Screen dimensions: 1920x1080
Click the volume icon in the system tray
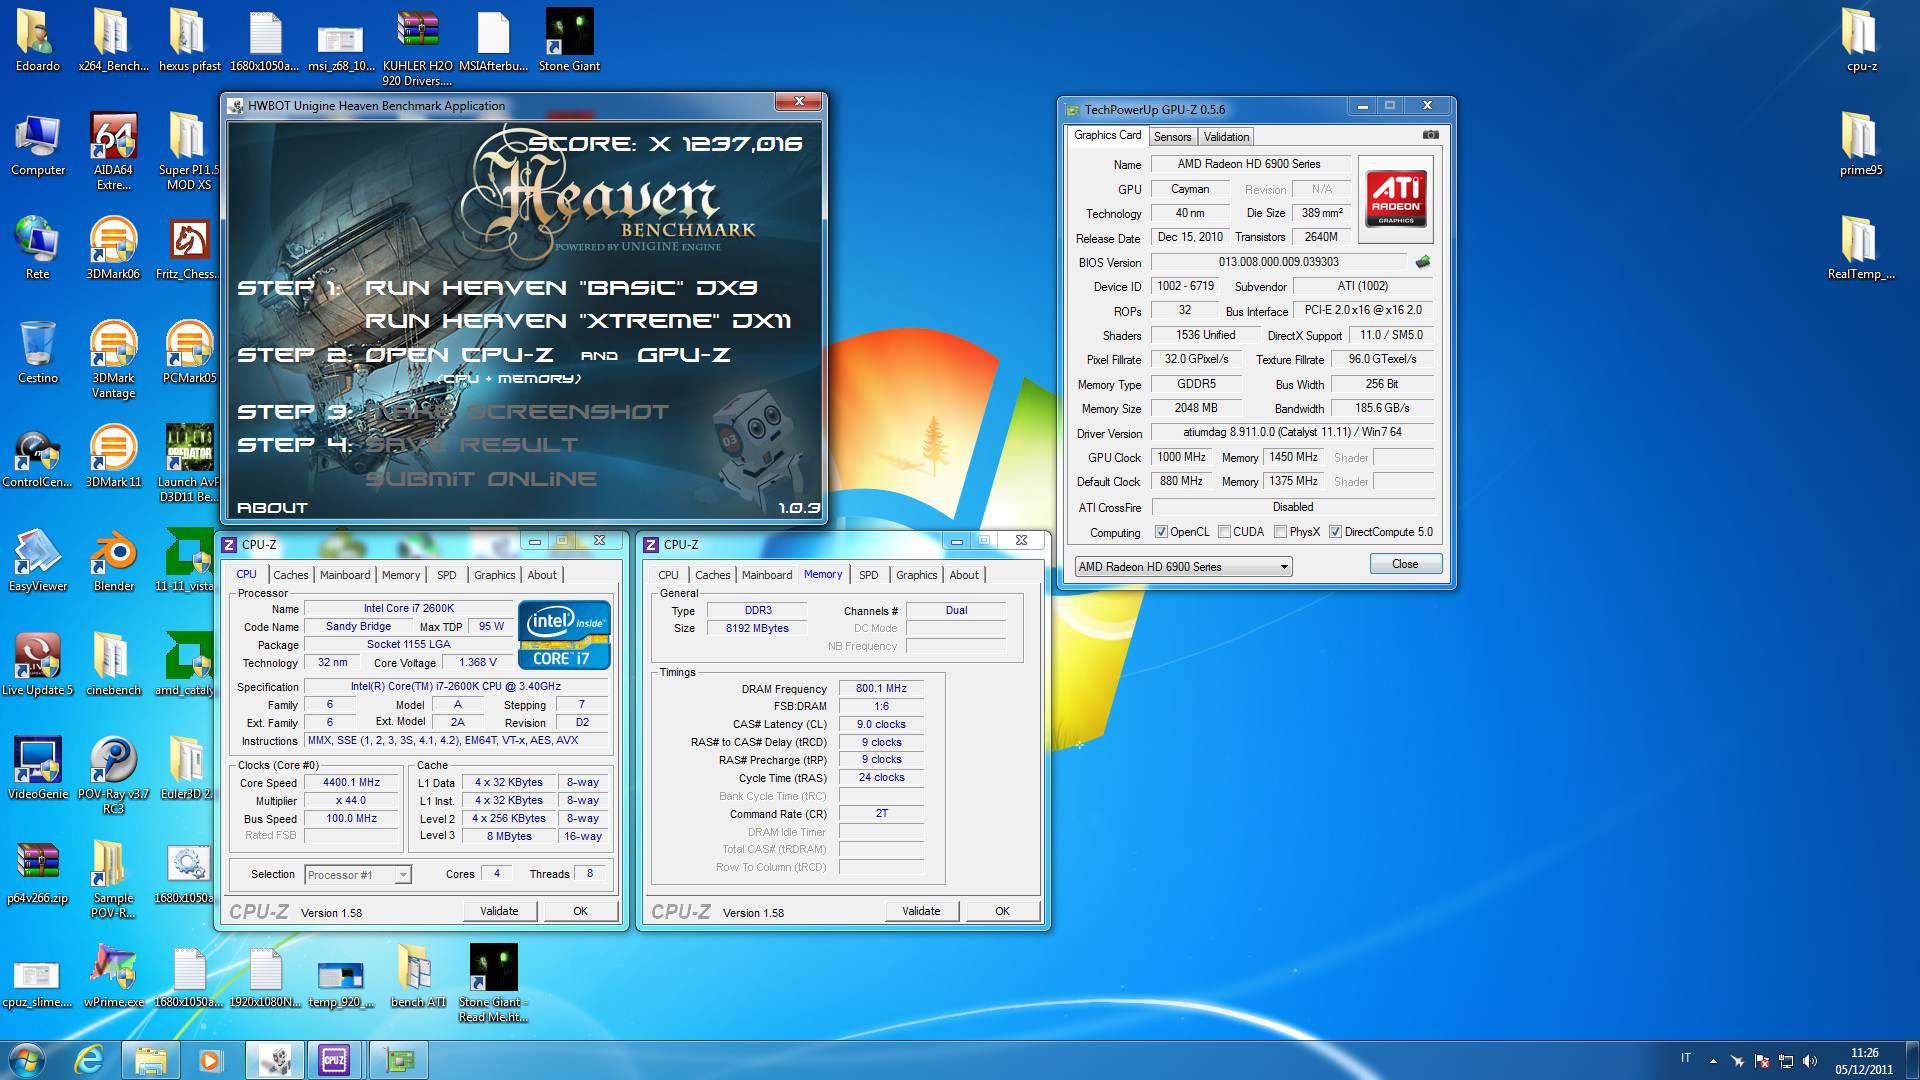1810,1061
